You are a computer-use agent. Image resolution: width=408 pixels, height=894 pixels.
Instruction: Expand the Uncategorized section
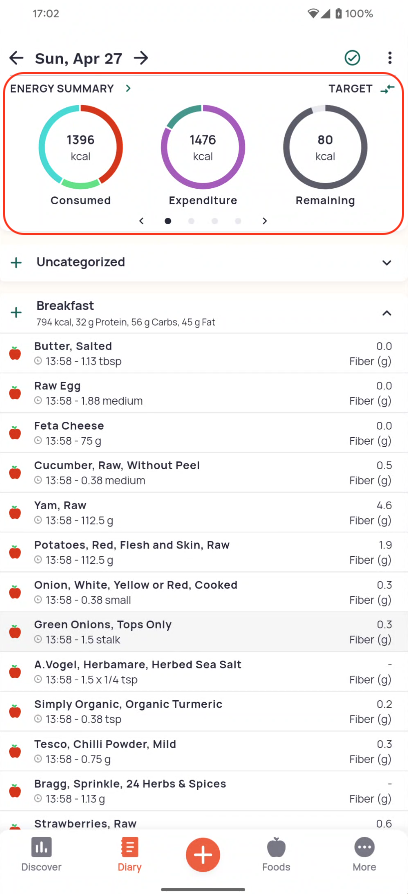387,262
